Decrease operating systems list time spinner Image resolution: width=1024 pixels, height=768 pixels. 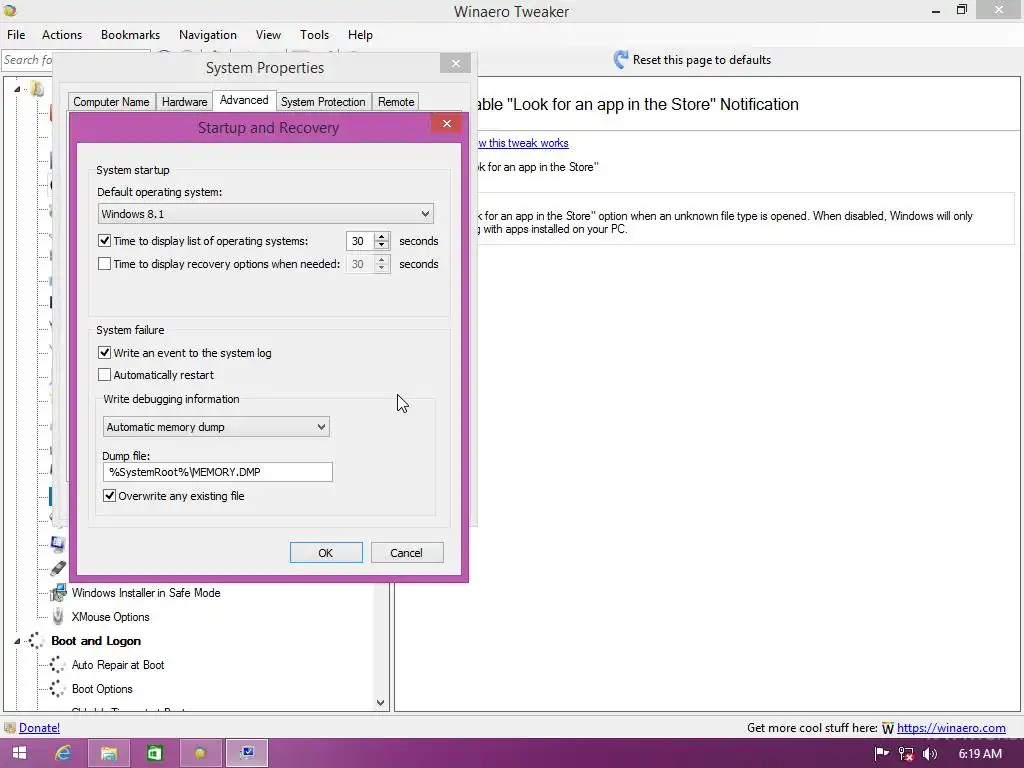382,246
